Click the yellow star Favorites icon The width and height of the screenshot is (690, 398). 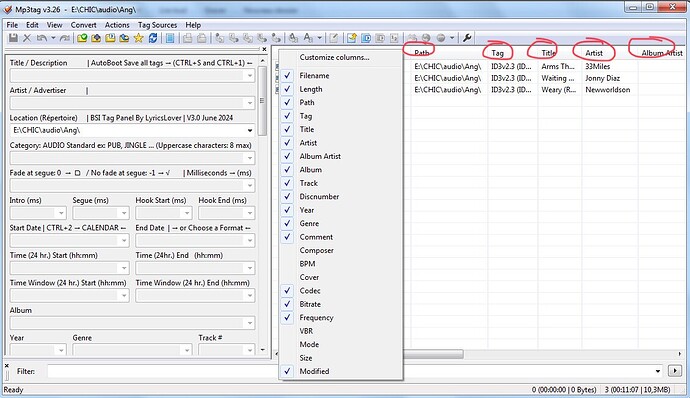(x=139, y=38)
